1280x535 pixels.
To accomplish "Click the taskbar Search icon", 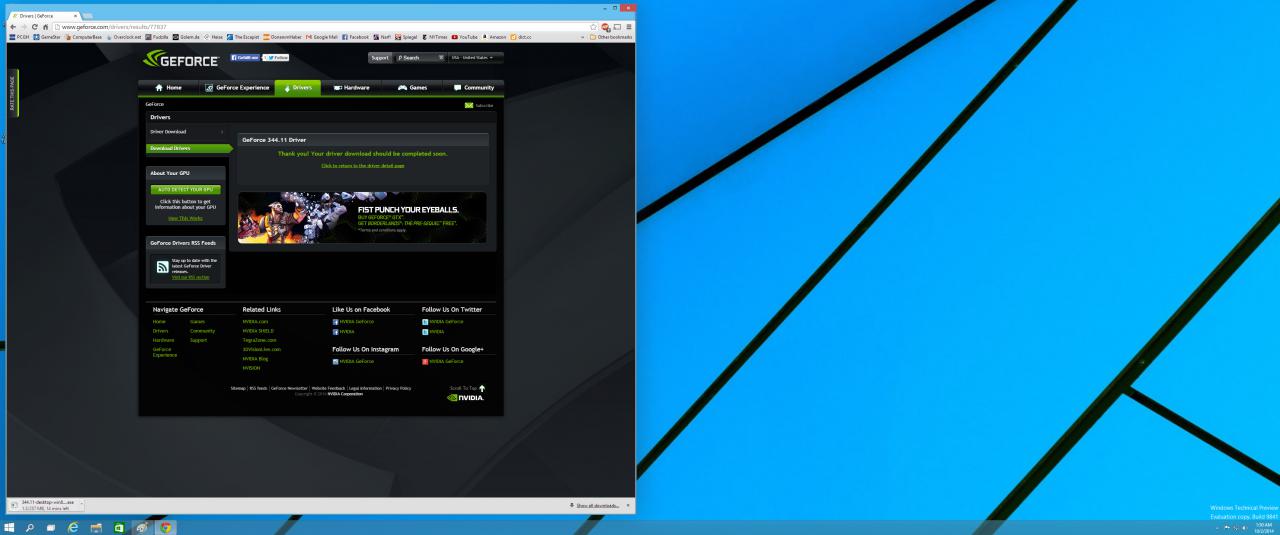I will point(31,527).
